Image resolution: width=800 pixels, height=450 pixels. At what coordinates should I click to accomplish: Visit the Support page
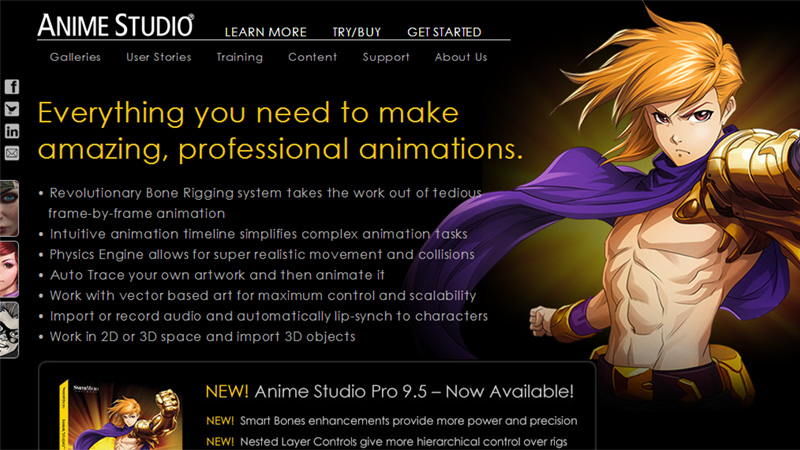pos(386,57)
